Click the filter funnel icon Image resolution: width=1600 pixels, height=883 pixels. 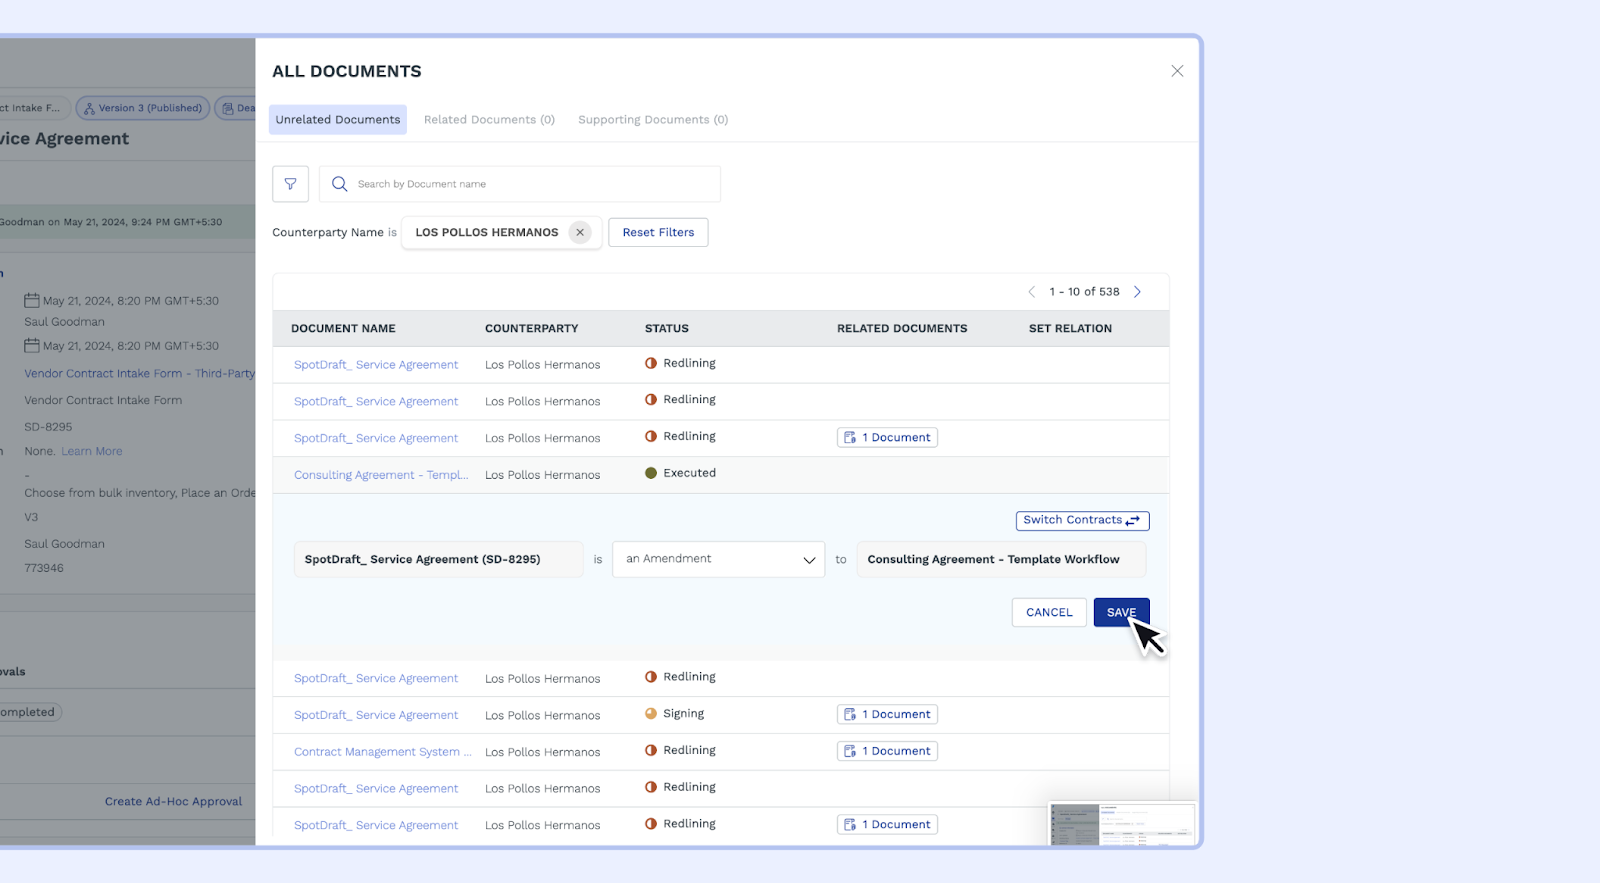290,184
